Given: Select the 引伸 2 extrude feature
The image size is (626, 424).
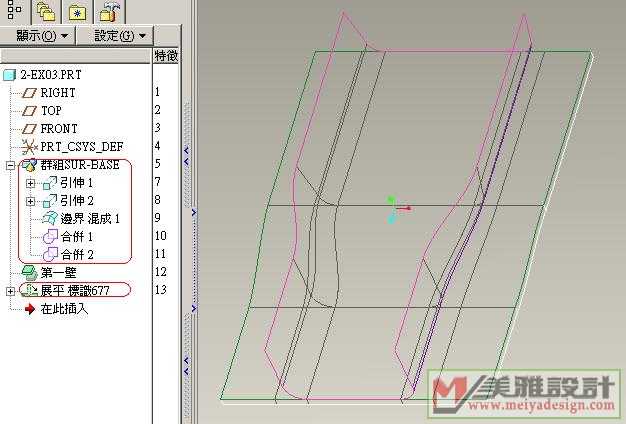Looking at the screenshot, I should 77,200.
